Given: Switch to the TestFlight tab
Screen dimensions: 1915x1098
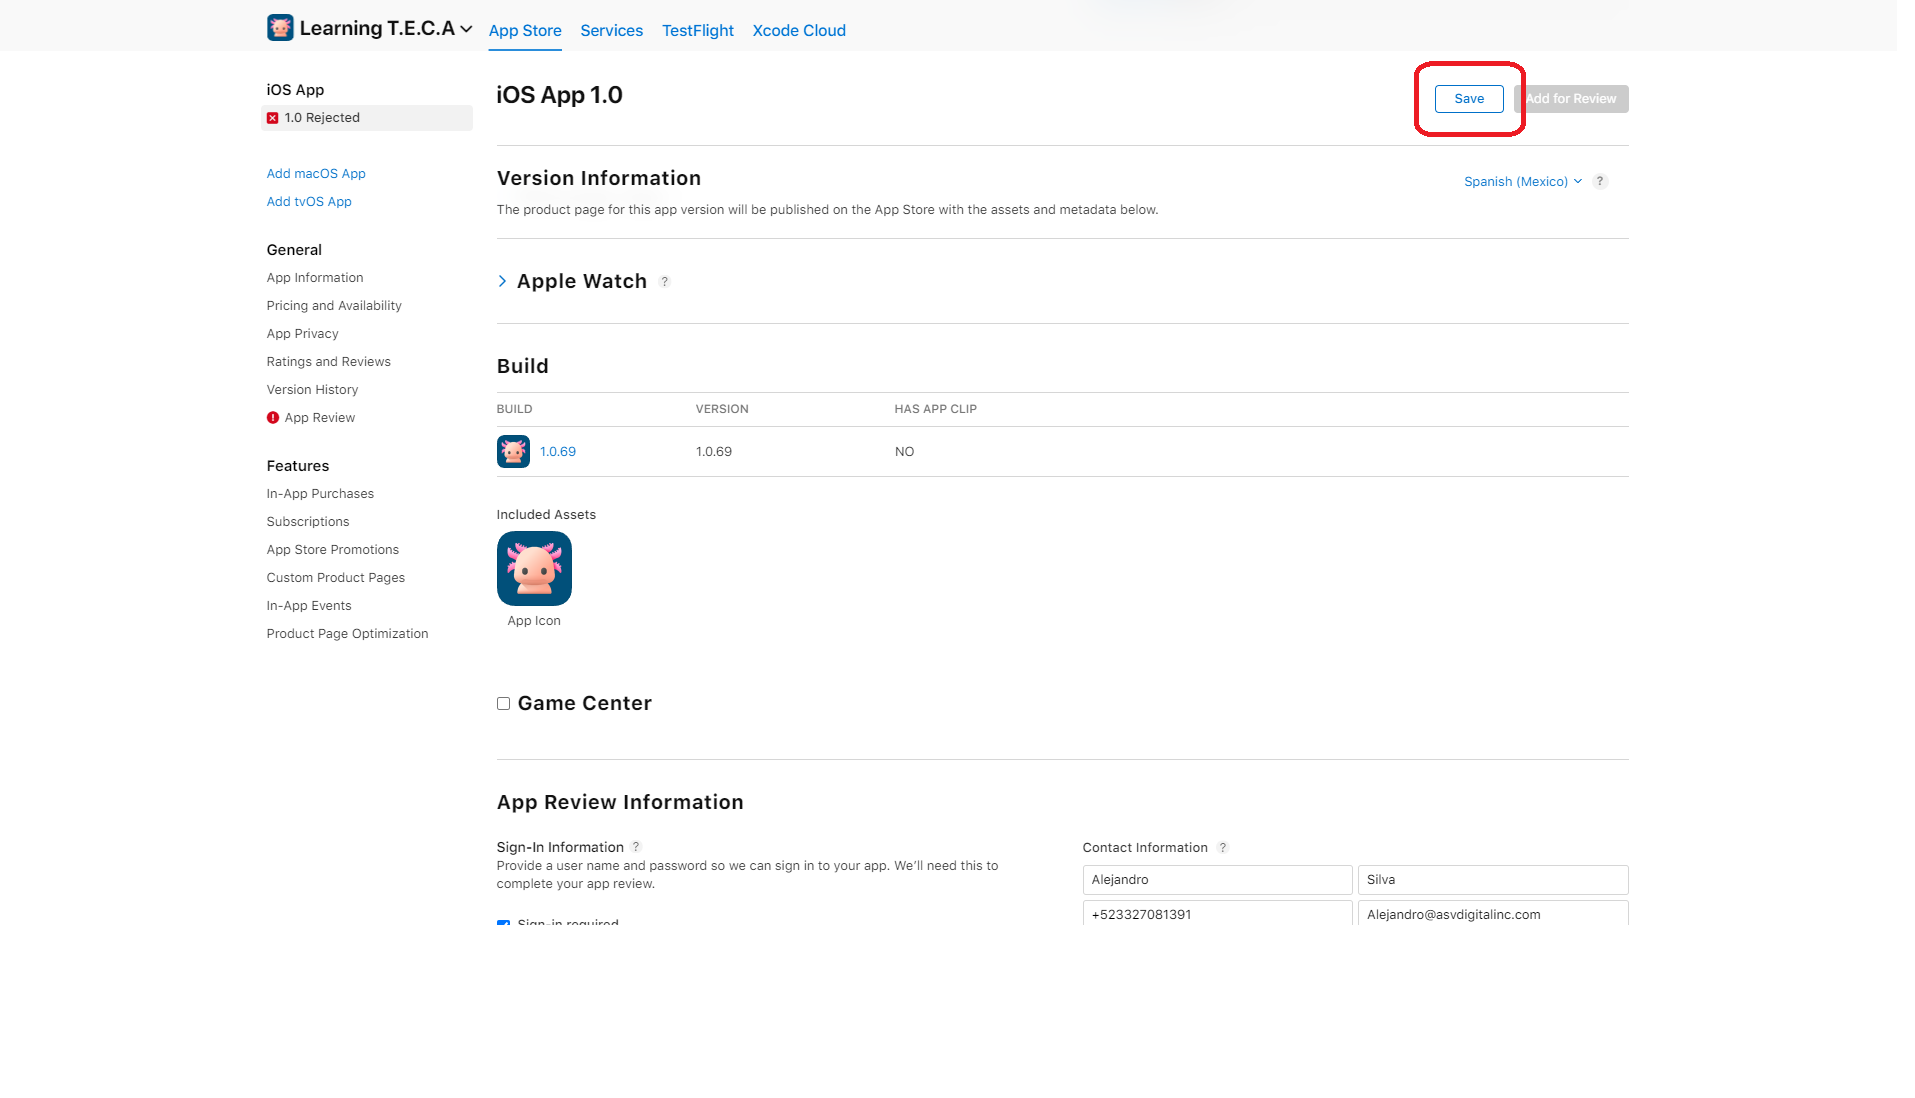Looking at the screenshot, I should pyautogui.click(x=697, y=31).
